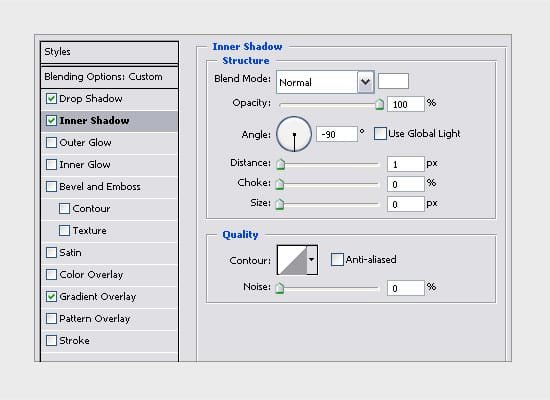The height and width of the screenshot is (400, 550).
Task: Pick the inner shadow color swatch
Action: tap(393, 81)
